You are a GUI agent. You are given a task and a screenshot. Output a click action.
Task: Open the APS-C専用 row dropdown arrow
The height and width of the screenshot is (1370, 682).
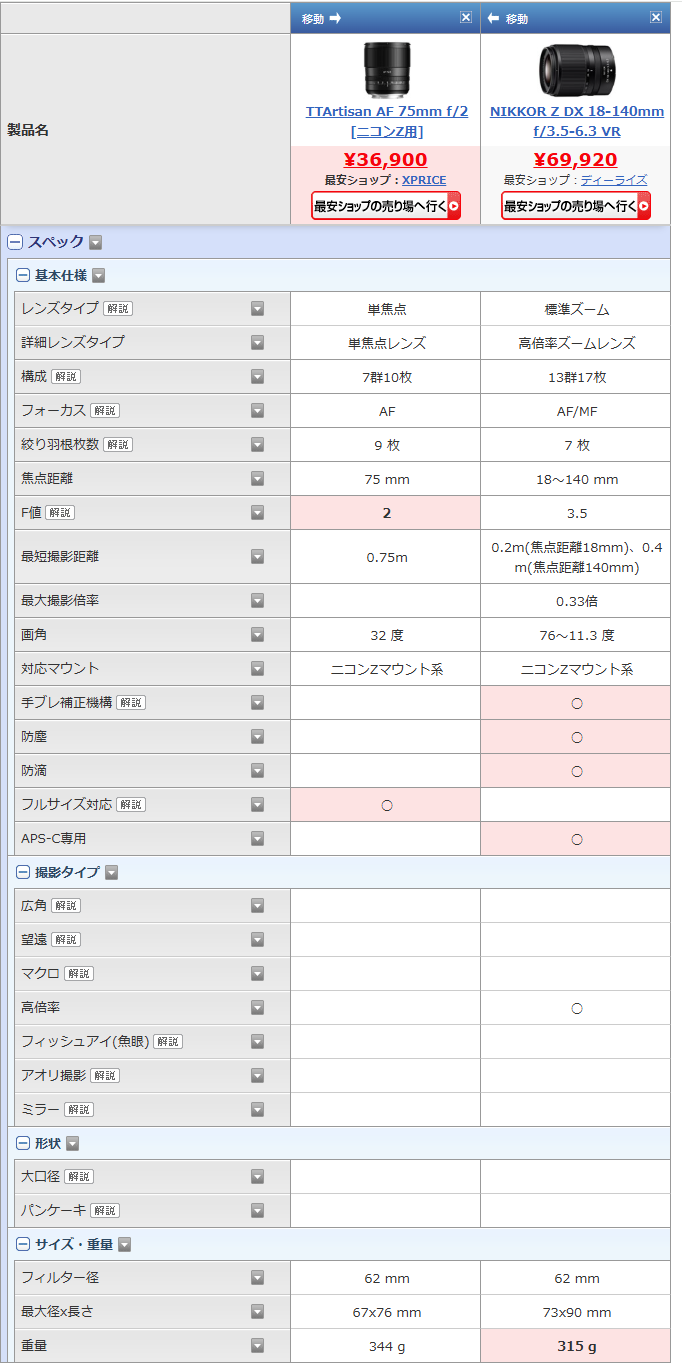[257, 839]
